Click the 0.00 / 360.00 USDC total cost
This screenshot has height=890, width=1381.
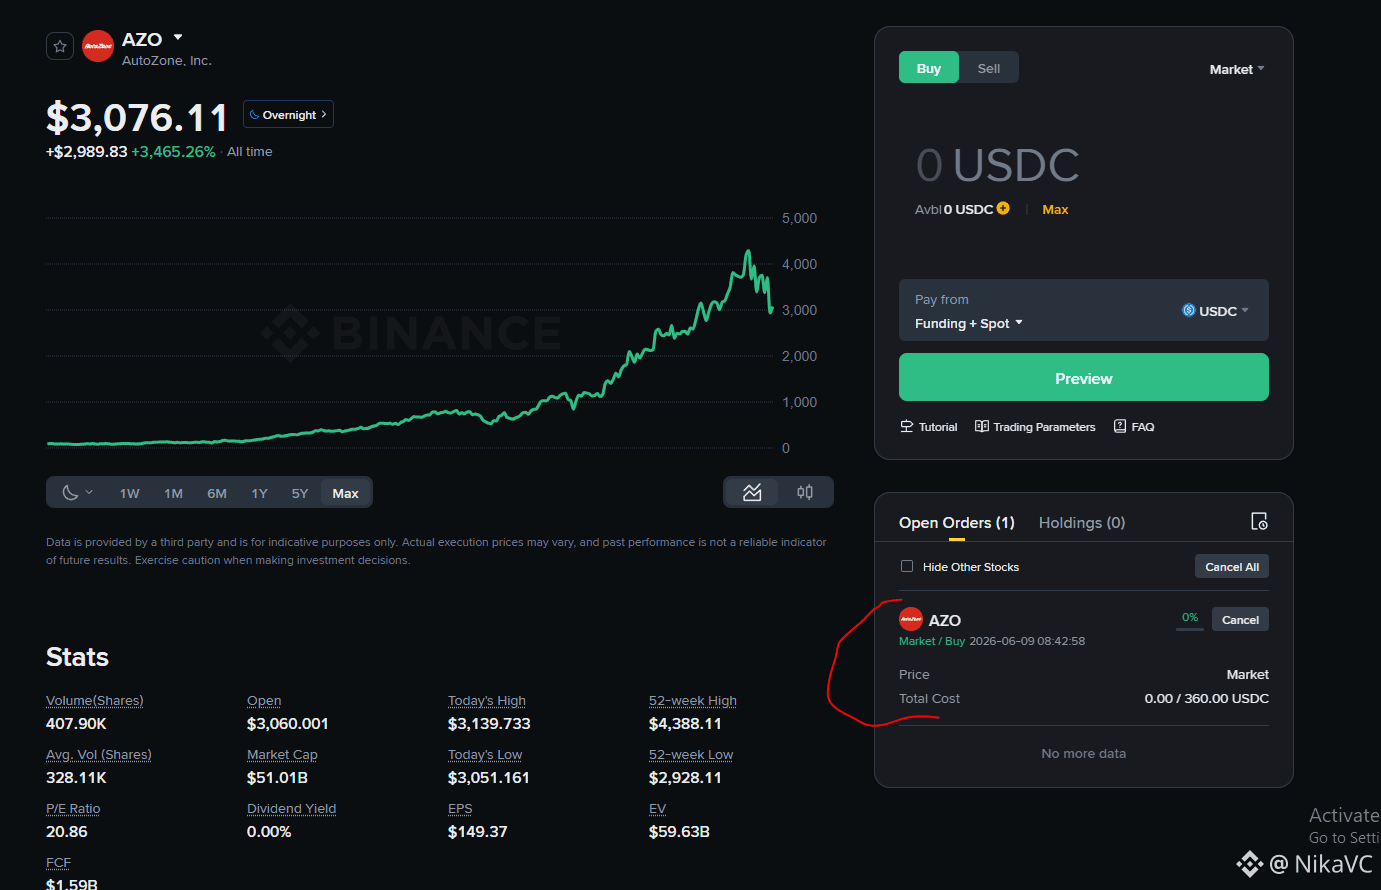[x=1207, y=698]
